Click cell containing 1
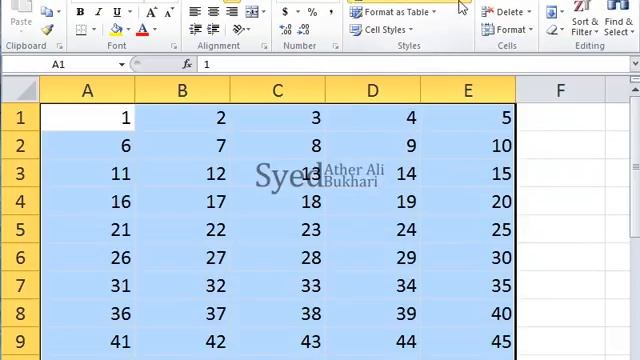 point(87,118)
